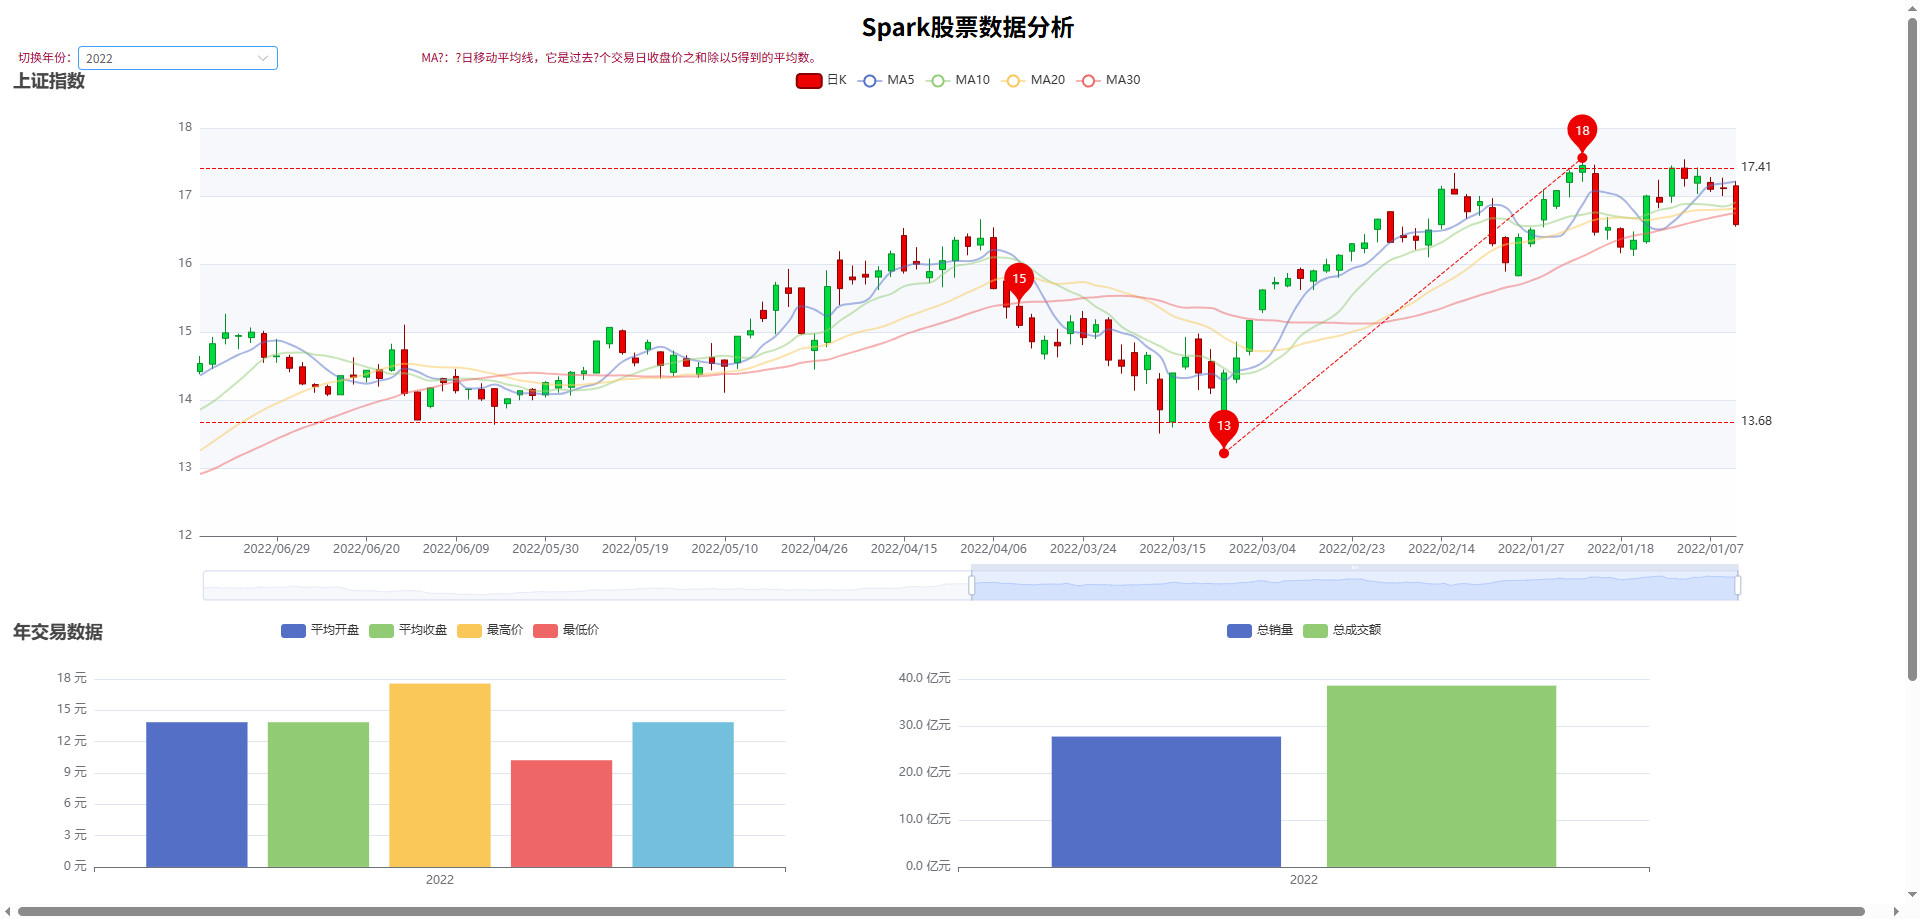
Task: Click the red 最低价 bar in year chart
Action: [561, 814]
